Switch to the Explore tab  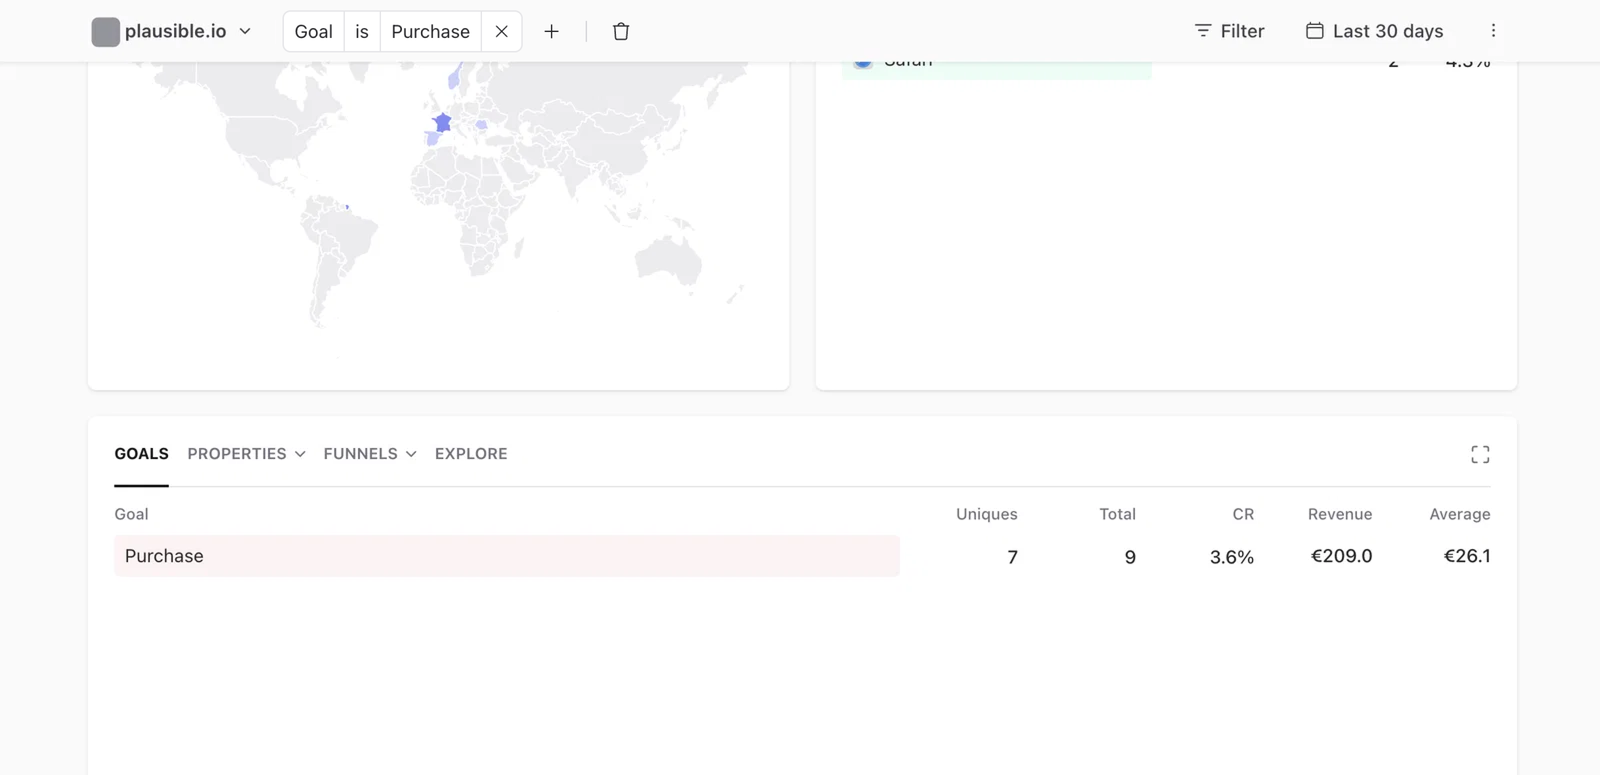[x=471, y=454]
